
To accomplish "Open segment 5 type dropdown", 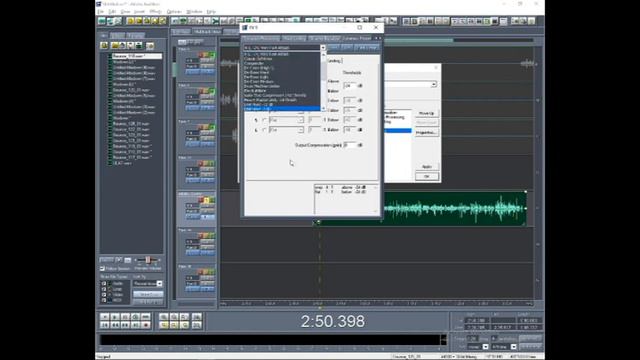I will tap(300, 120).
